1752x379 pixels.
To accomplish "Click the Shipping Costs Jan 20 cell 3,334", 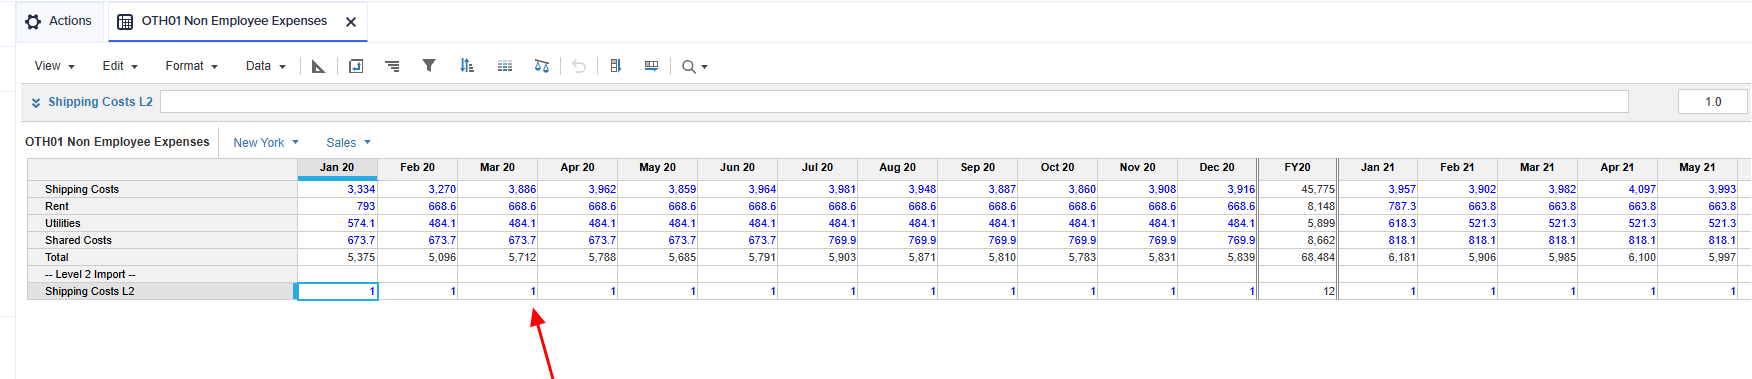I will (338, 189).
